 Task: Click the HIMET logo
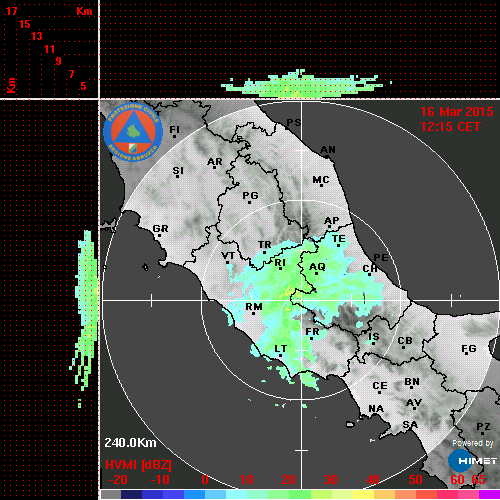(x=472, y=461)
